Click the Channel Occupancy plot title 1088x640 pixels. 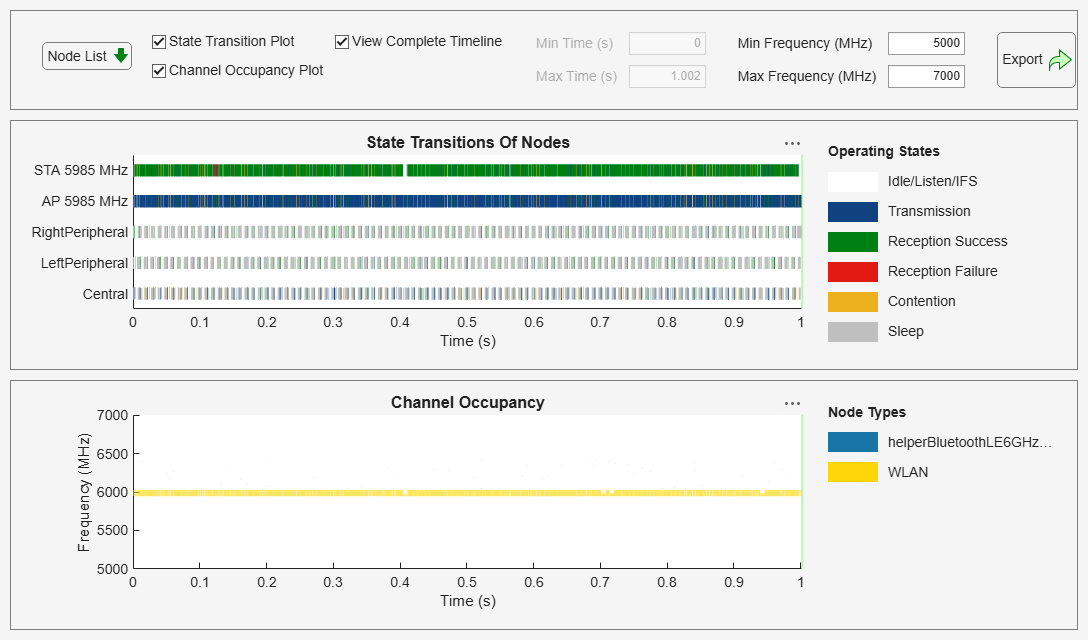pyautogui.click(x=468, y=403)
